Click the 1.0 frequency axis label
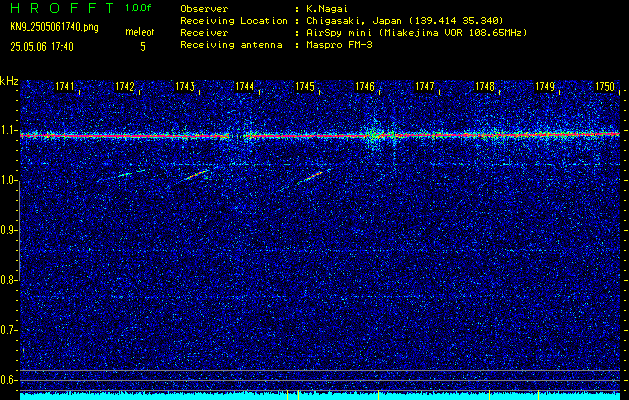 click(8, 181)
